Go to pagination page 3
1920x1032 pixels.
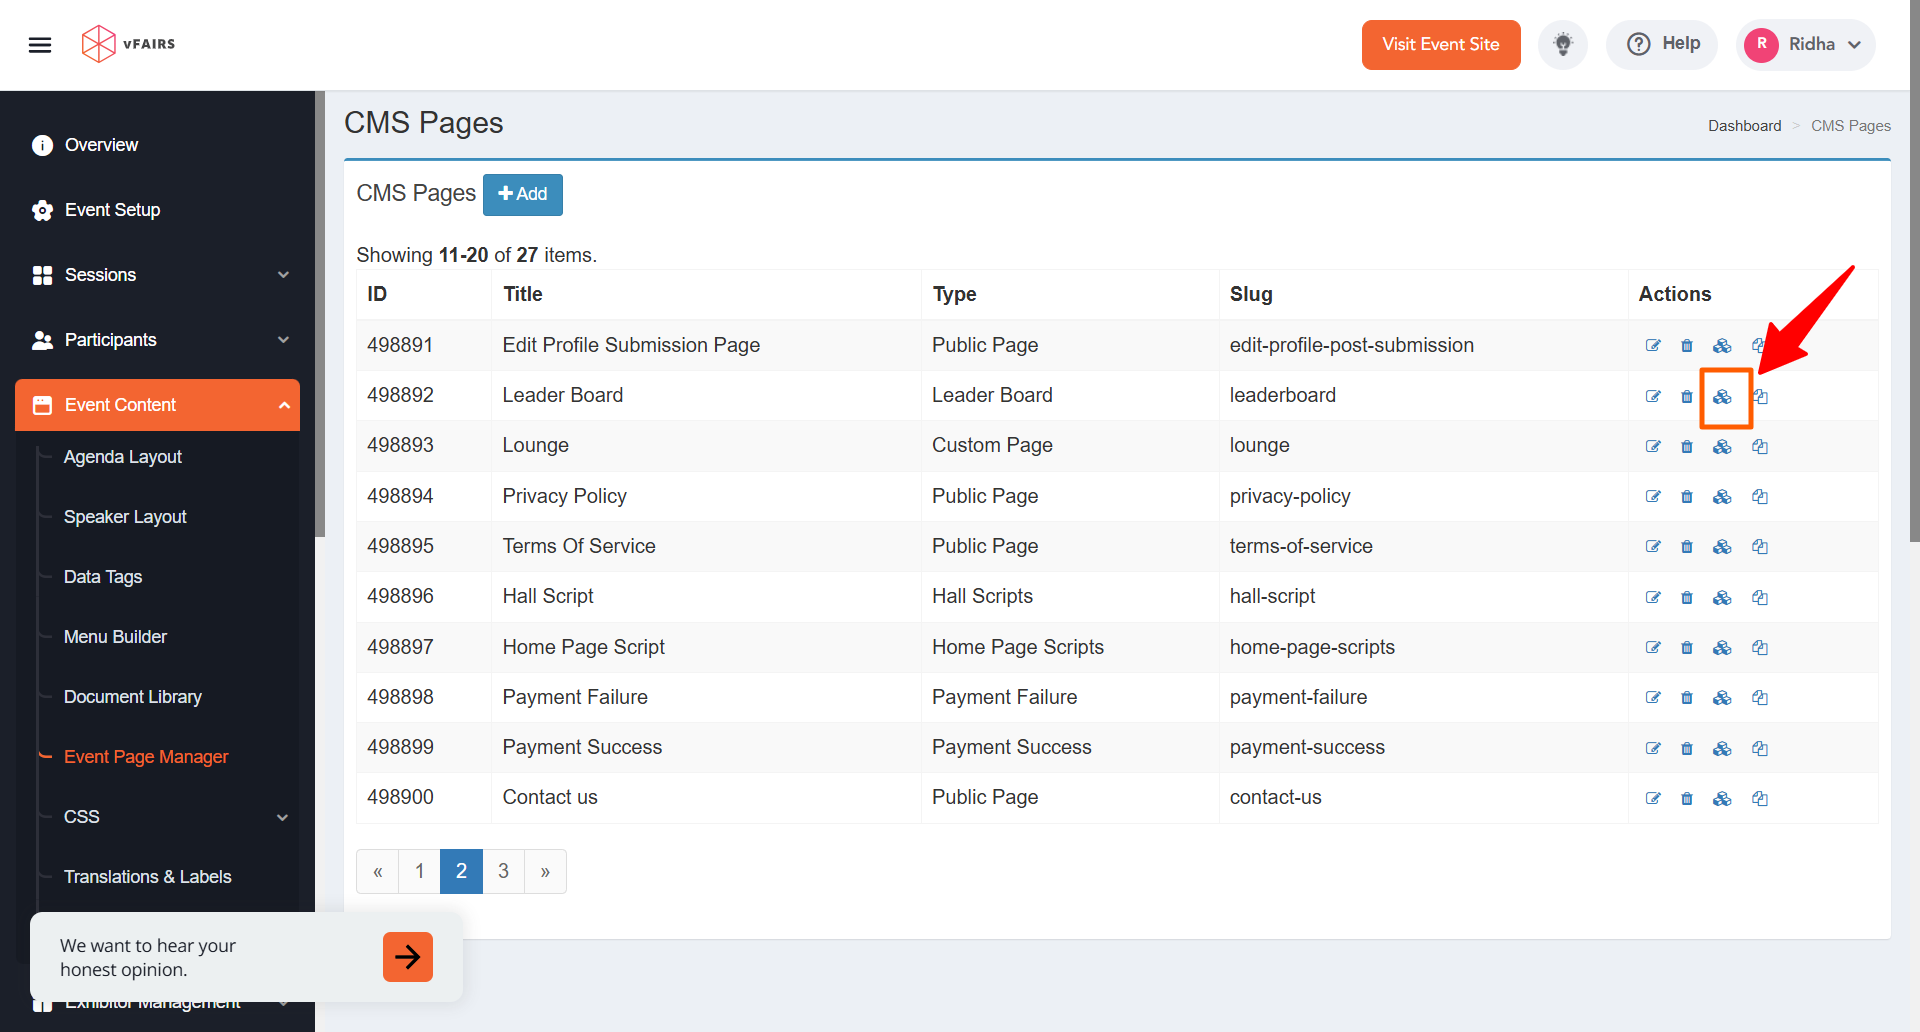[x=503, y=871]
